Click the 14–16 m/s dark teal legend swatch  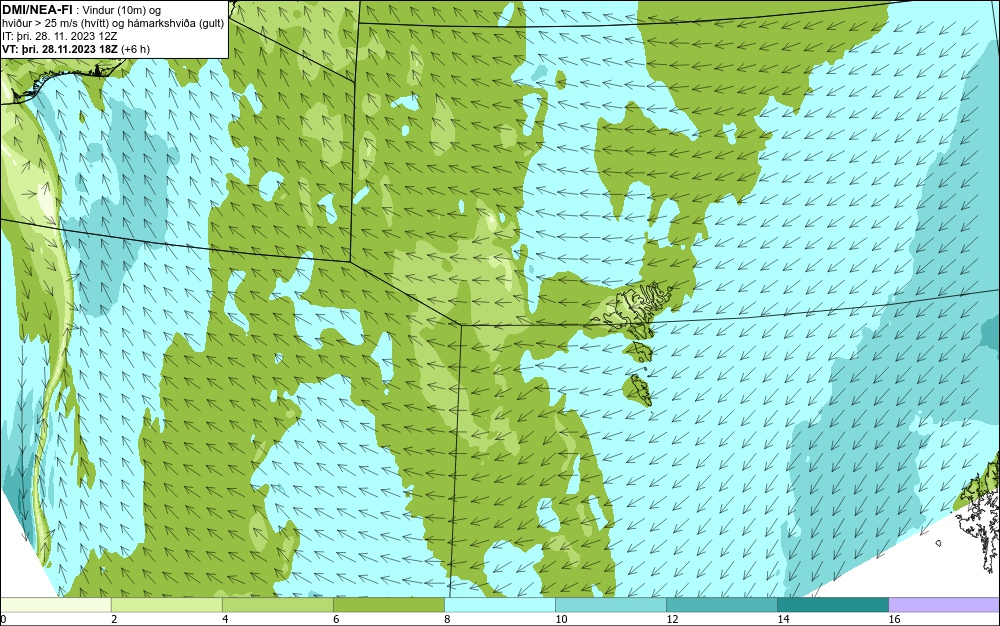coord(833,605)
